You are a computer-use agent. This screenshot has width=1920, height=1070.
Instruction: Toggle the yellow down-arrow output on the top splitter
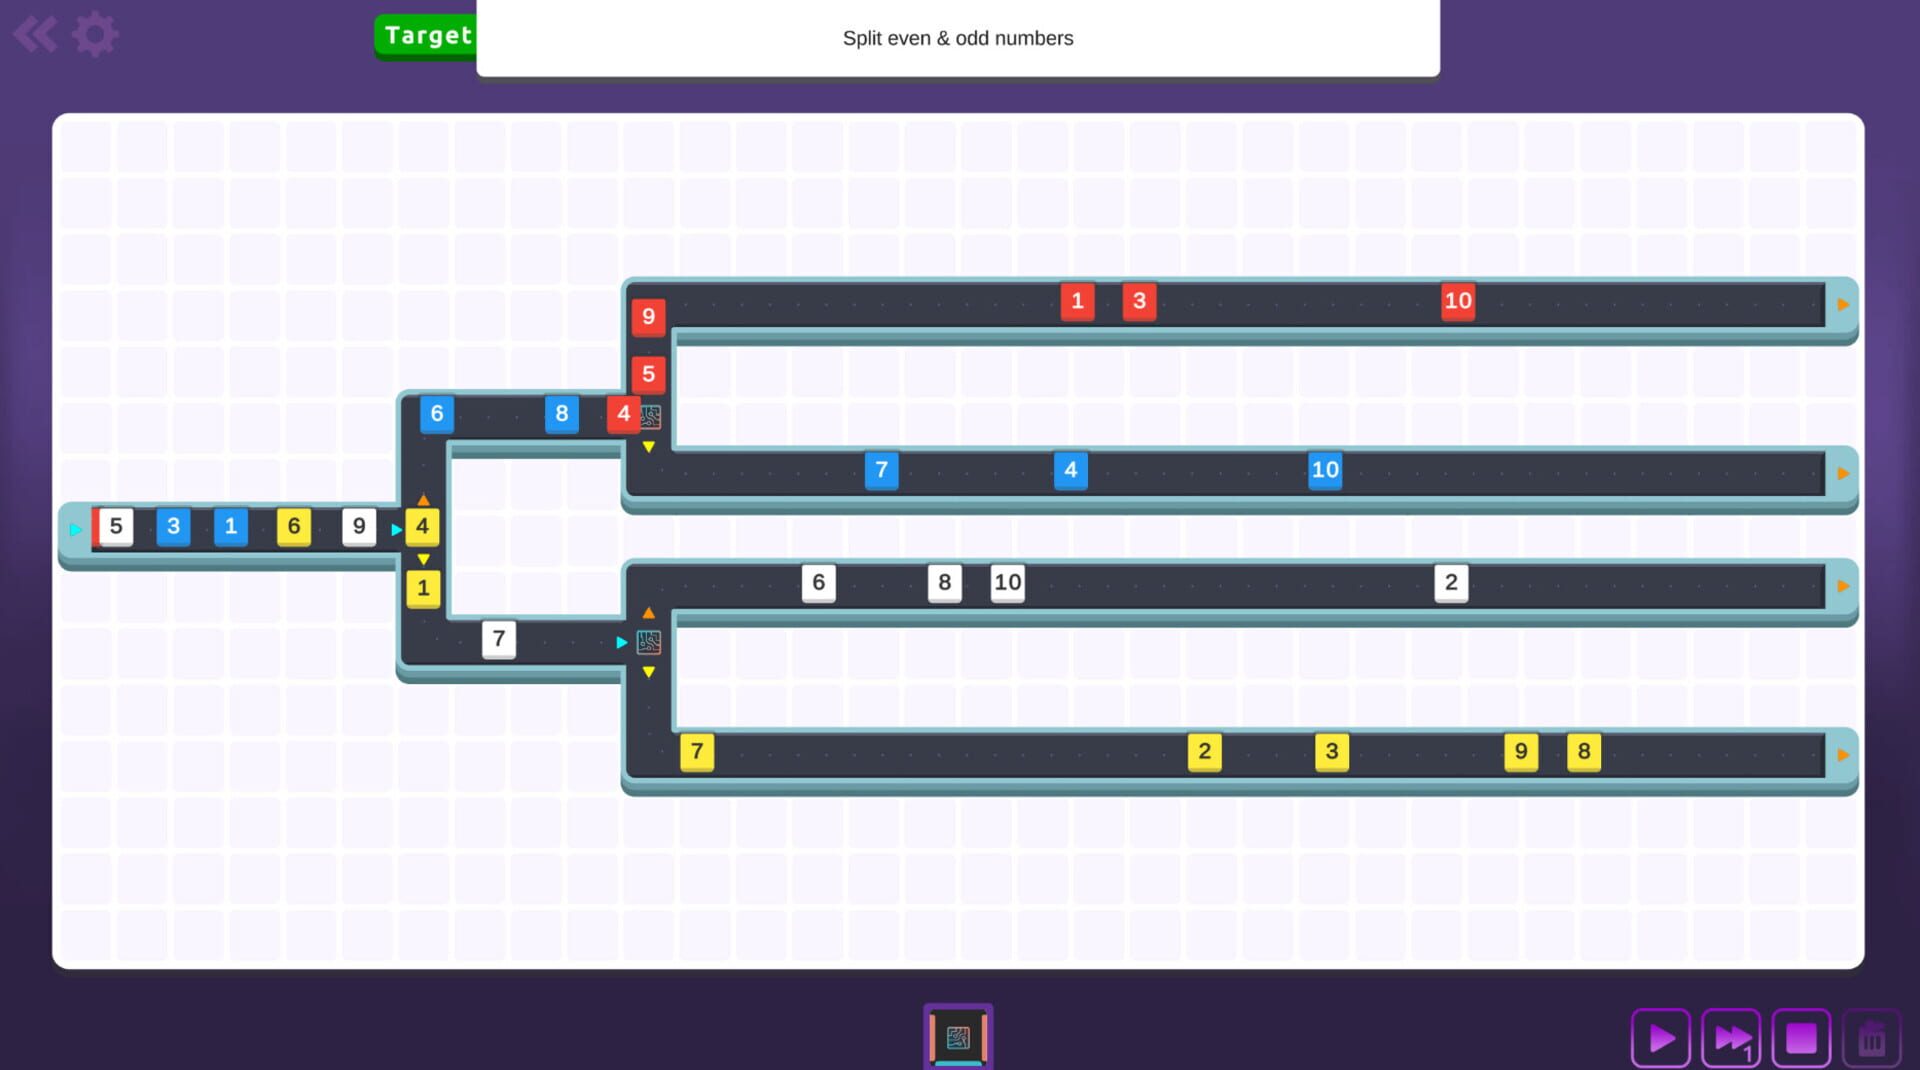(648, 447)
